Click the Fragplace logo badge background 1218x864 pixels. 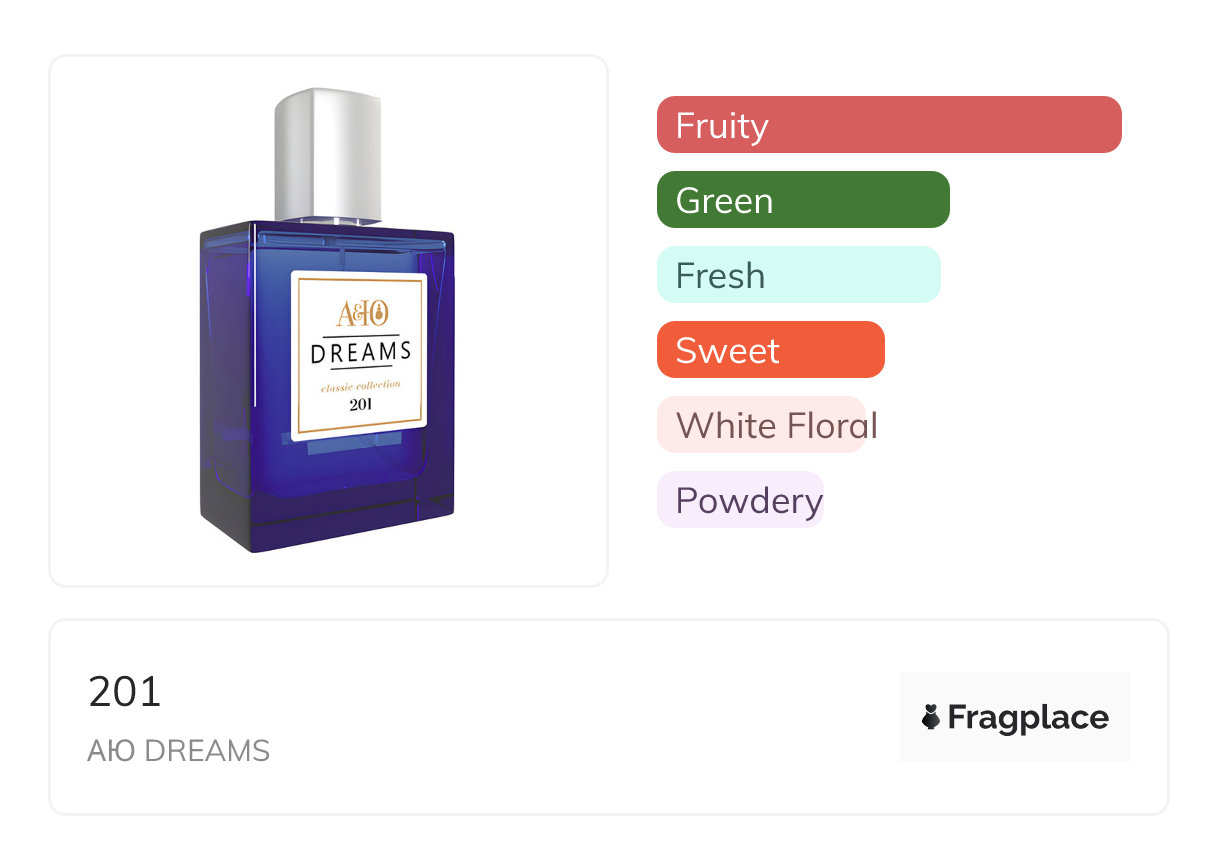(x=1015, y=717)
